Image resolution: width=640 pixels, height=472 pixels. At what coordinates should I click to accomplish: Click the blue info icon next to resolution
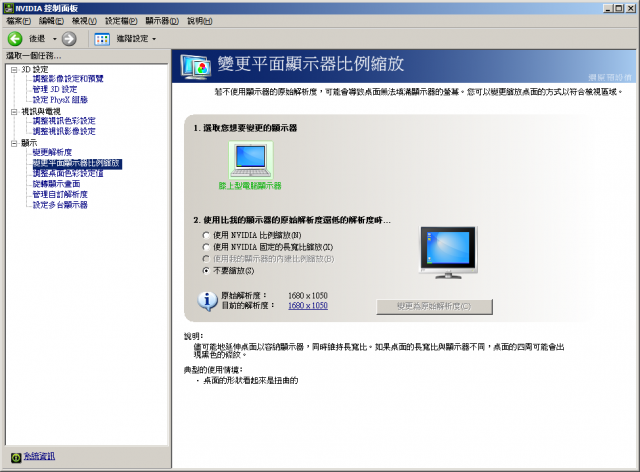[x=207, y=301]
